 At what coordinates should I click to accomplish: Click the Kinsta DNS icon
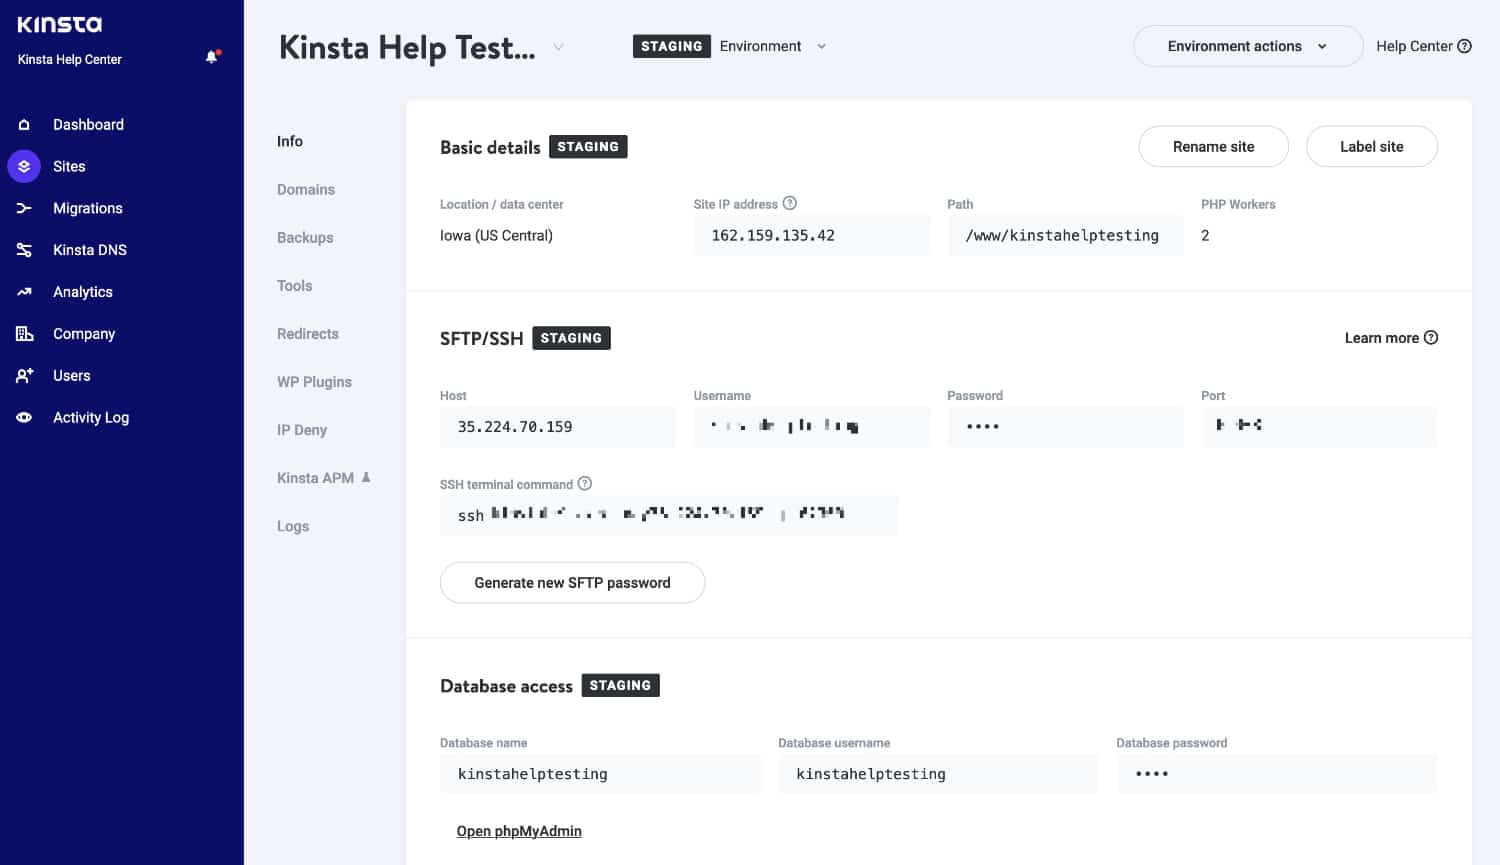coord(24,250)
